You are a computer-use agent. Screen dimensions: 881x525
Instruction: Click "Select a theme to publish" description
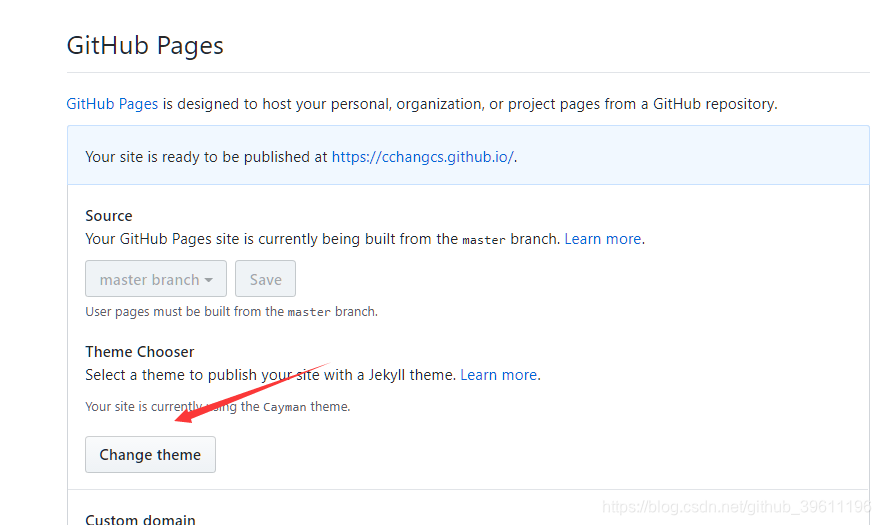(x=270, y=375)
